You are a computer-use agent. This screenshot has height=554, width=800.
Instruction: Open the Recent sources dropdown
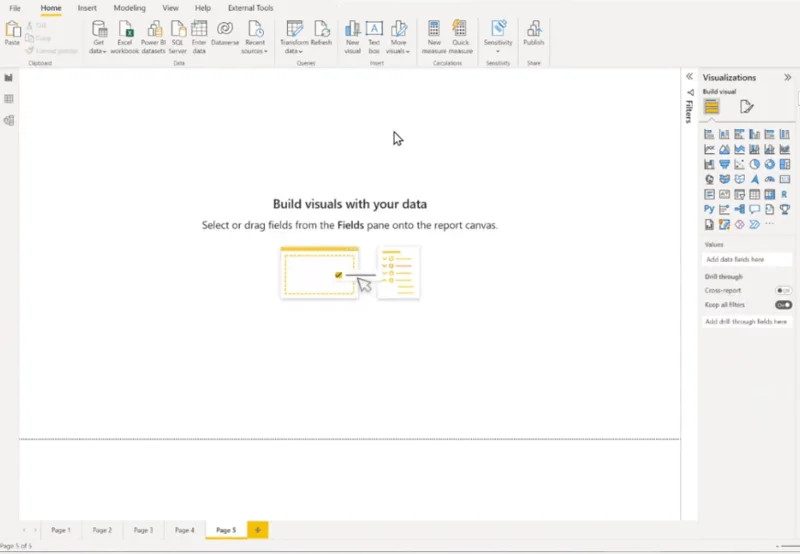(255, 37)
